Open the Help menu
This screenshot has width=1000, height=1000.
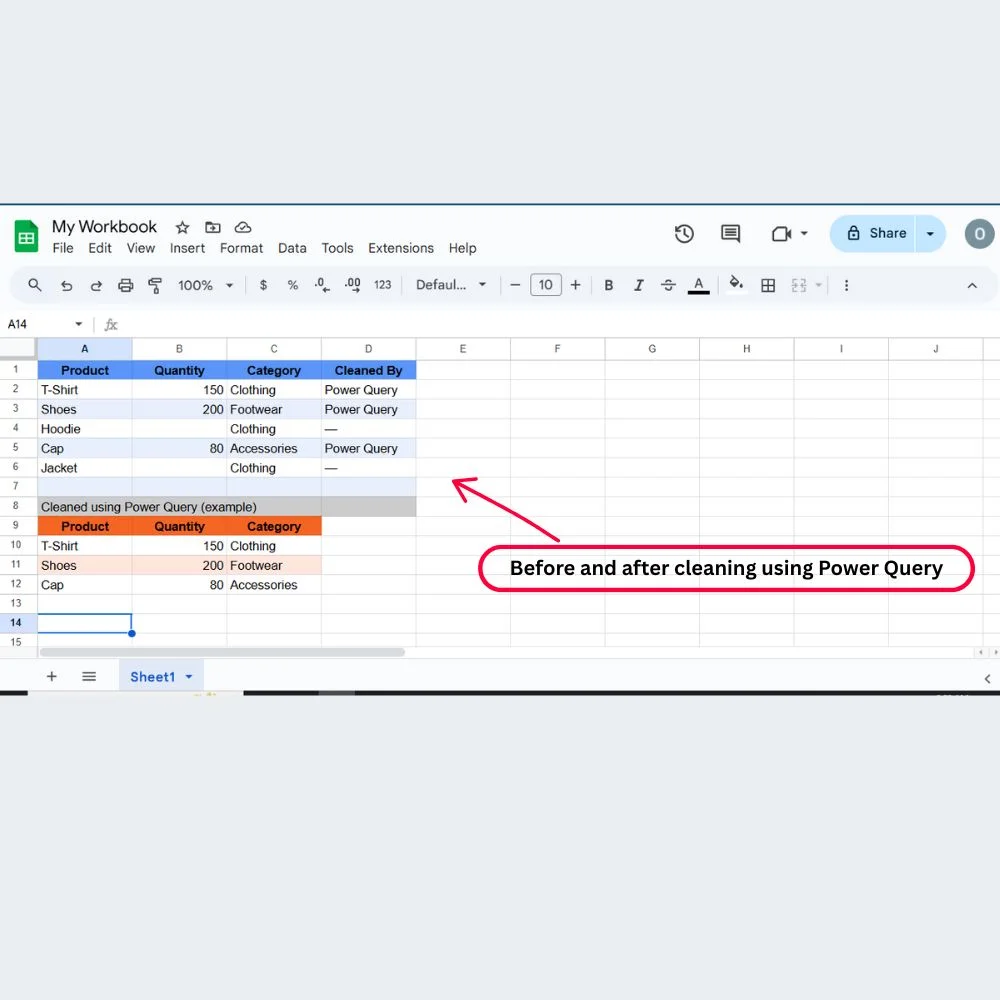[462, 248]
